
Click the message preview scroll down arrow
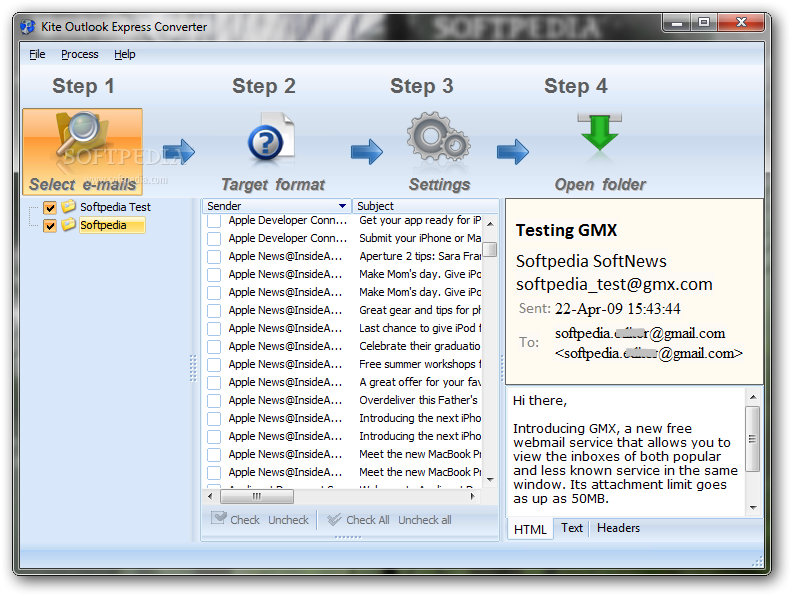pyautogui.click(x=753, y=507)
